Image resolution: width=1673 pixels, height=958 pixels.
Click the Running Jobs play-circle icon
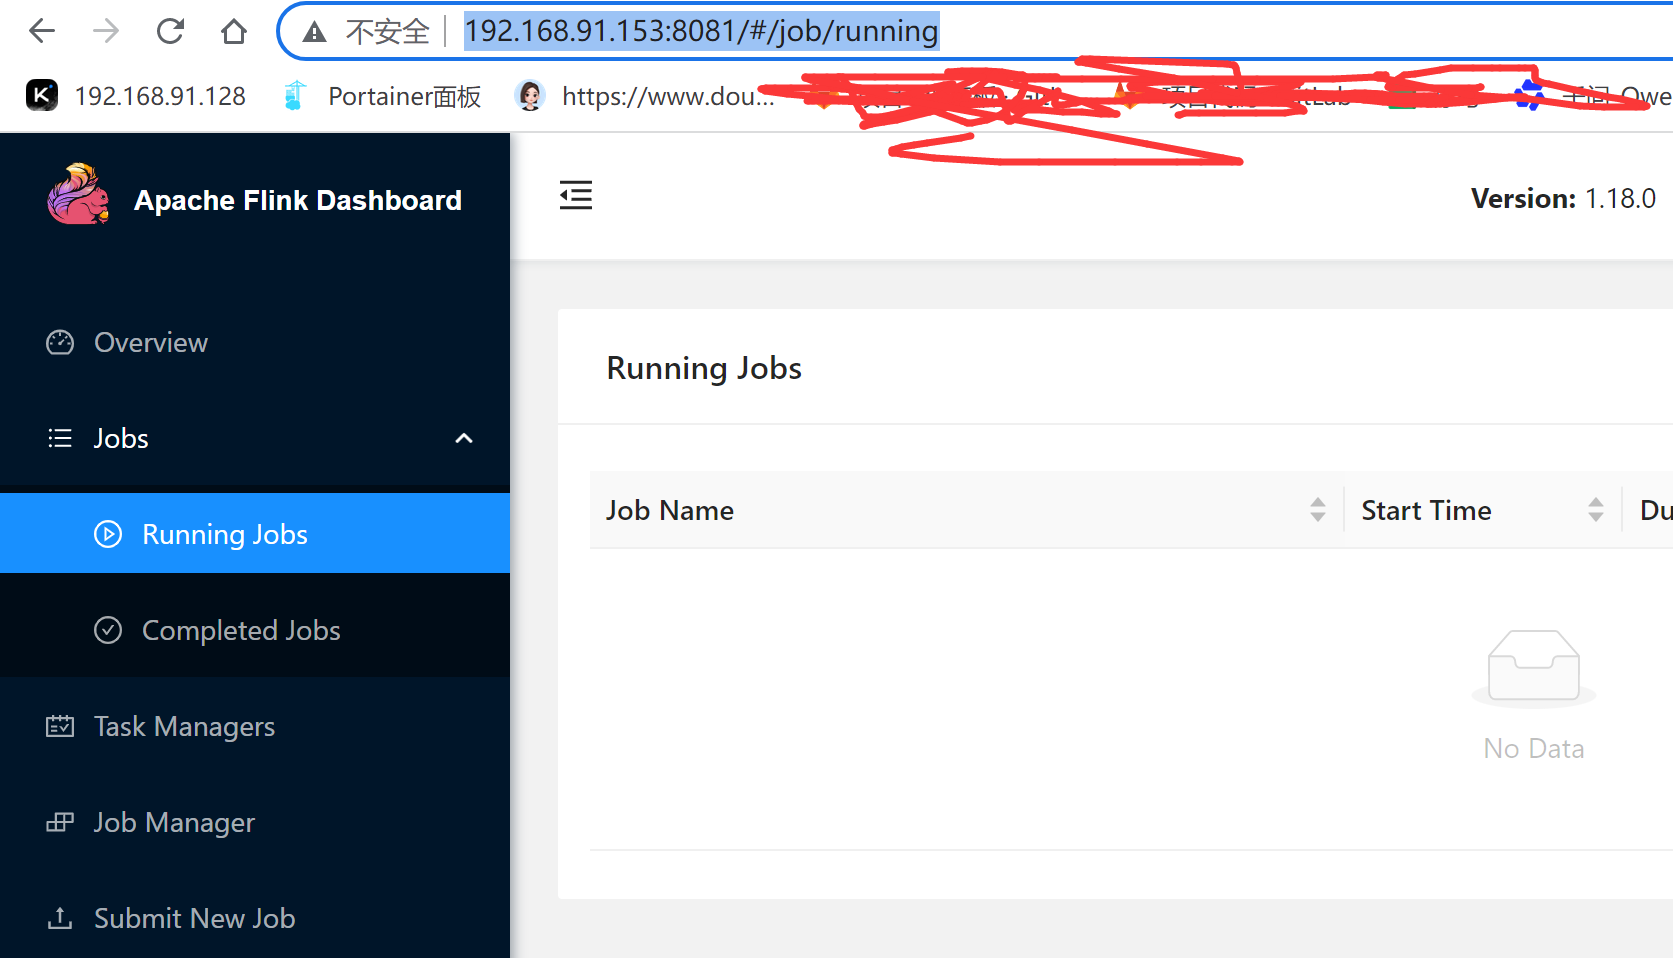click(108, 534)
